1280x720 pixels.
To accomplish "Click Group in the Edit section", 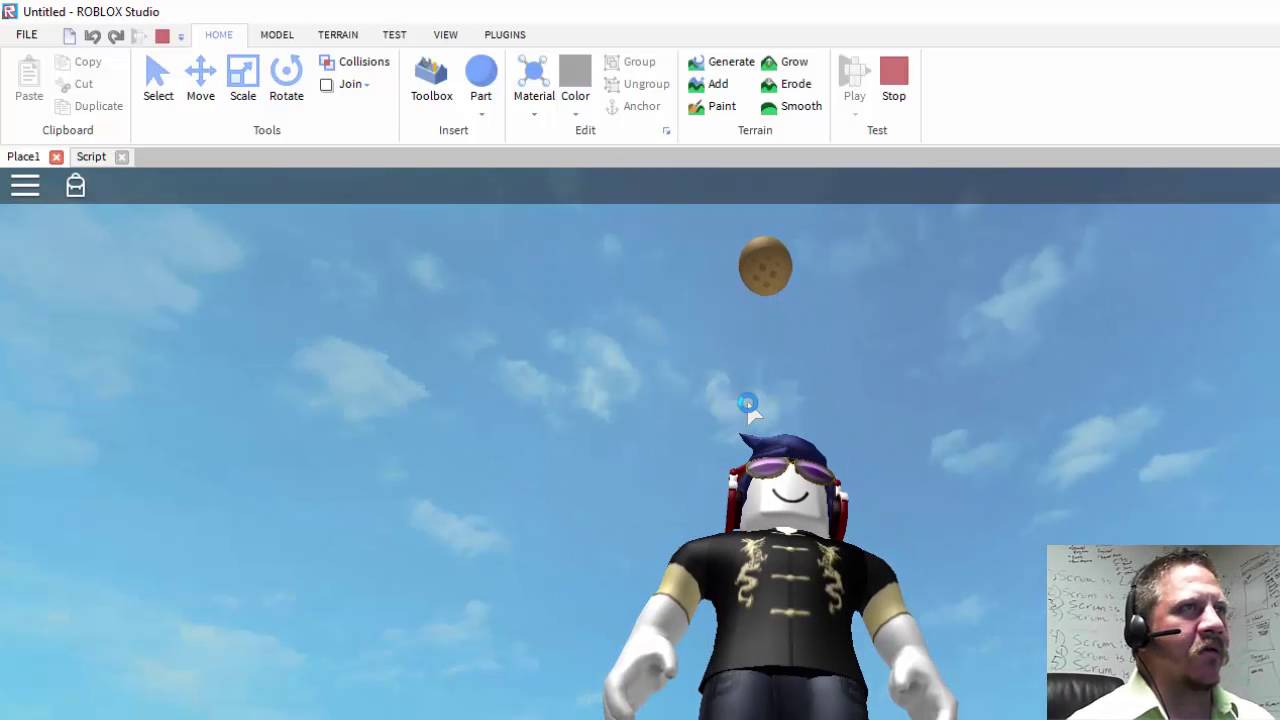I will (x=630, y=62).
